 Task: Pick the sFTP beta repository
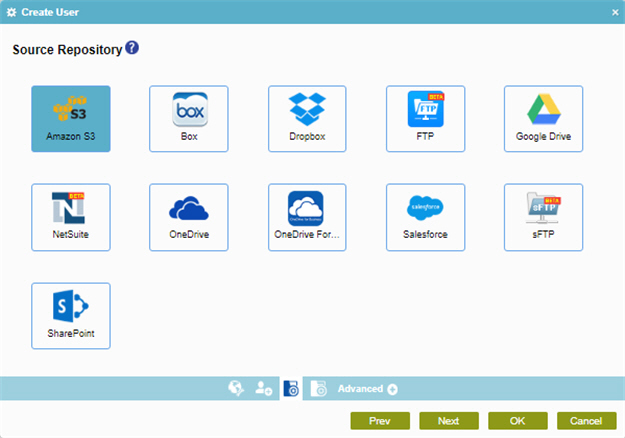pos(543,217)
